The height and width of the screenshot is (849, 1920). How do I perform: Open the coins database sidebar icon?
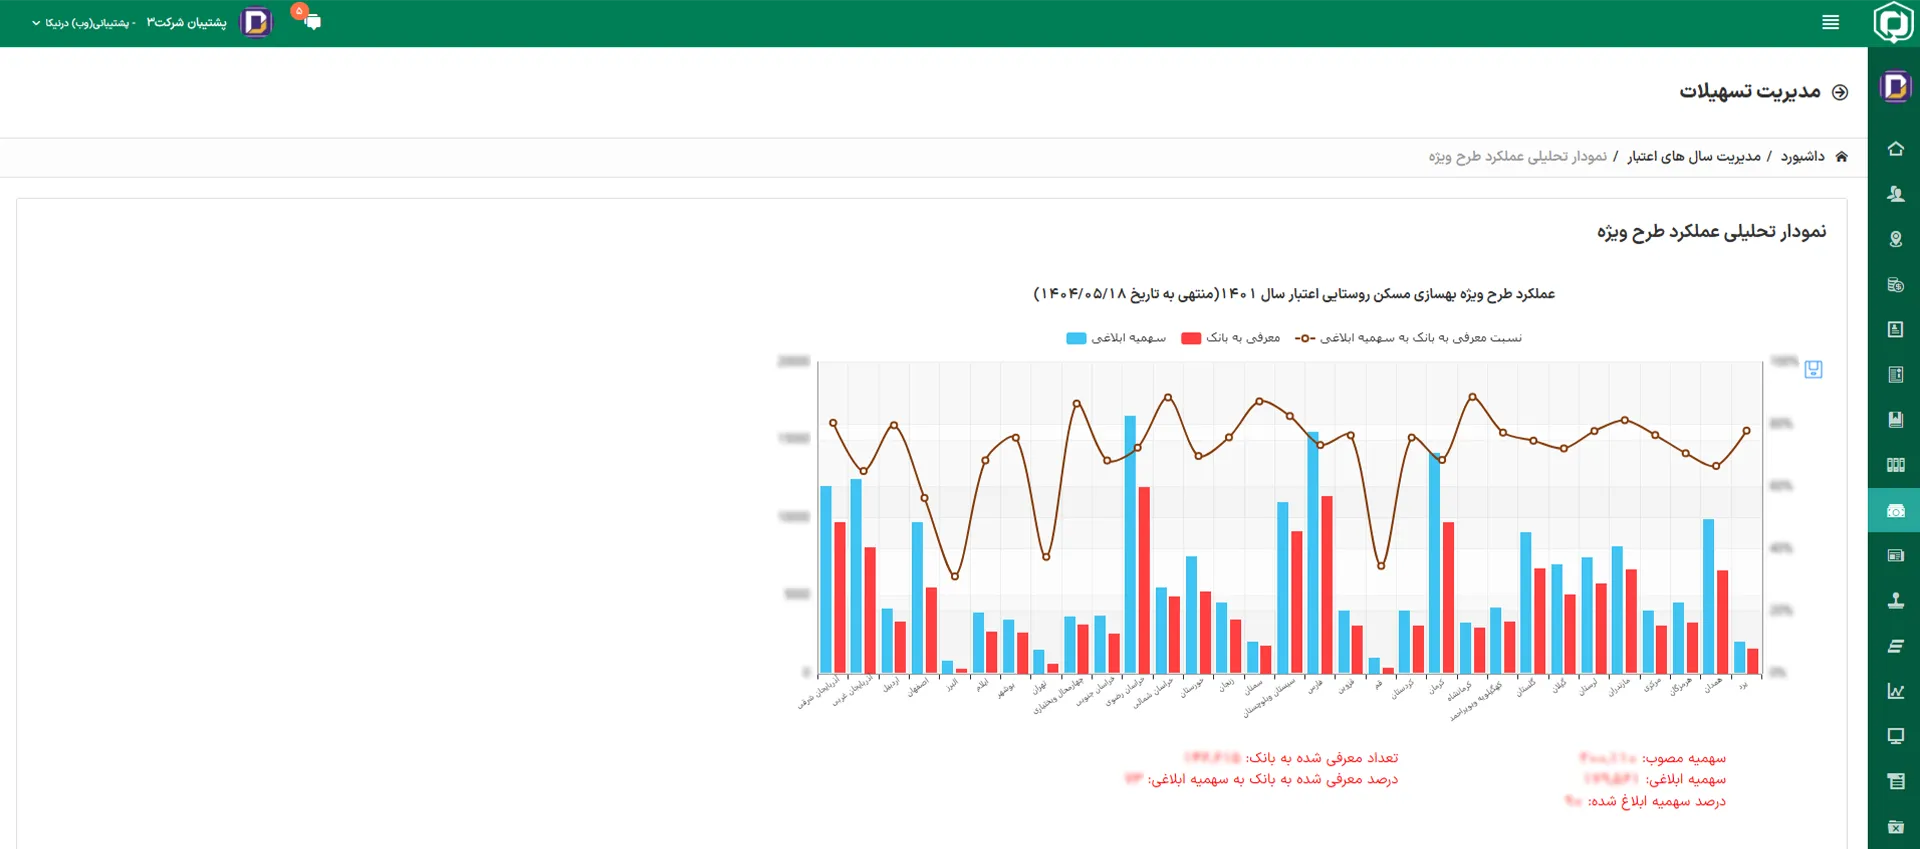[x=1895, y=284]
